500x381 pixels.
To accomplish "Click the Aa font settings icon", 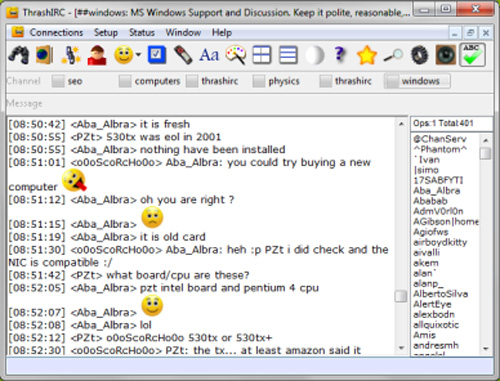I will point(209,55).
